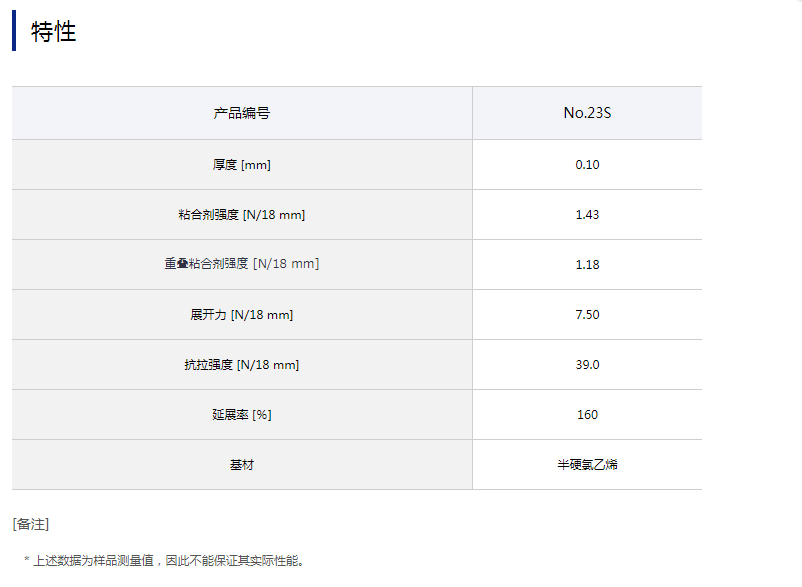The height and width of the screenshot is (587, 802).
Task: Click the [备注] notes label
Action: click(x=31, y=524)
